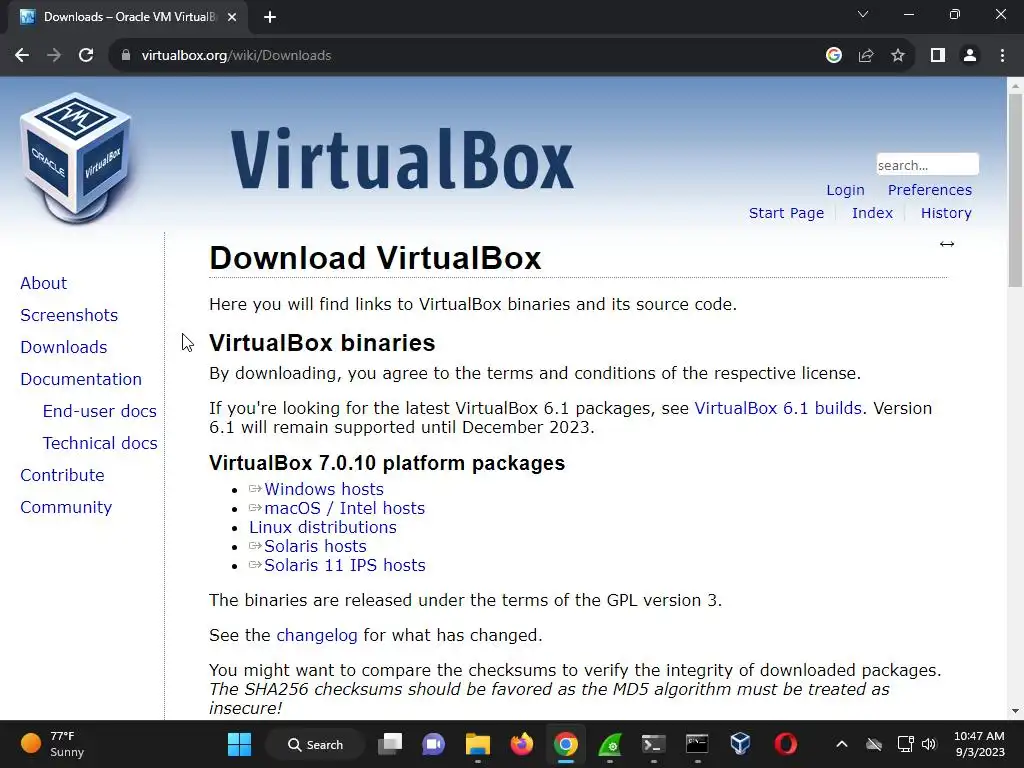
Task: Open the terminal icon in the taskbar
Action: (653, 744)
